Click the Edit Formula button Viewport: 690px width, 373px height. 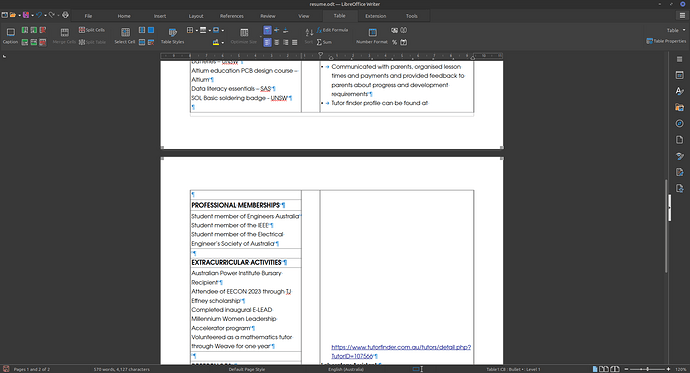[x=332, y=30]
